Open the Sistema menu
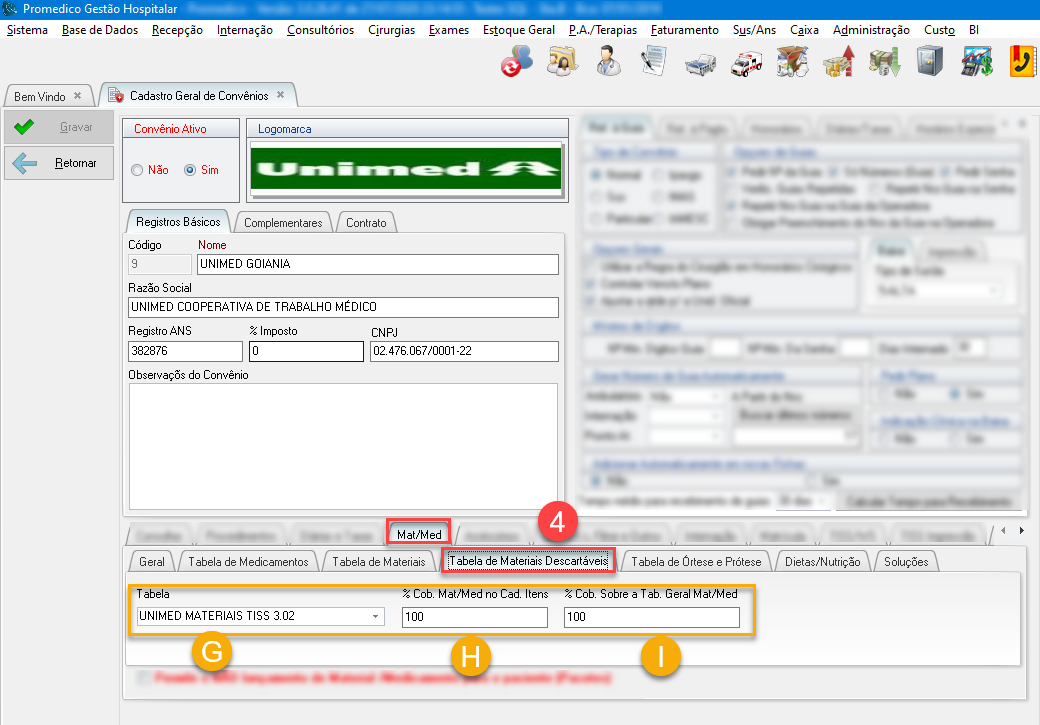This screenshot has height=725, width=1040. [27, 30]
